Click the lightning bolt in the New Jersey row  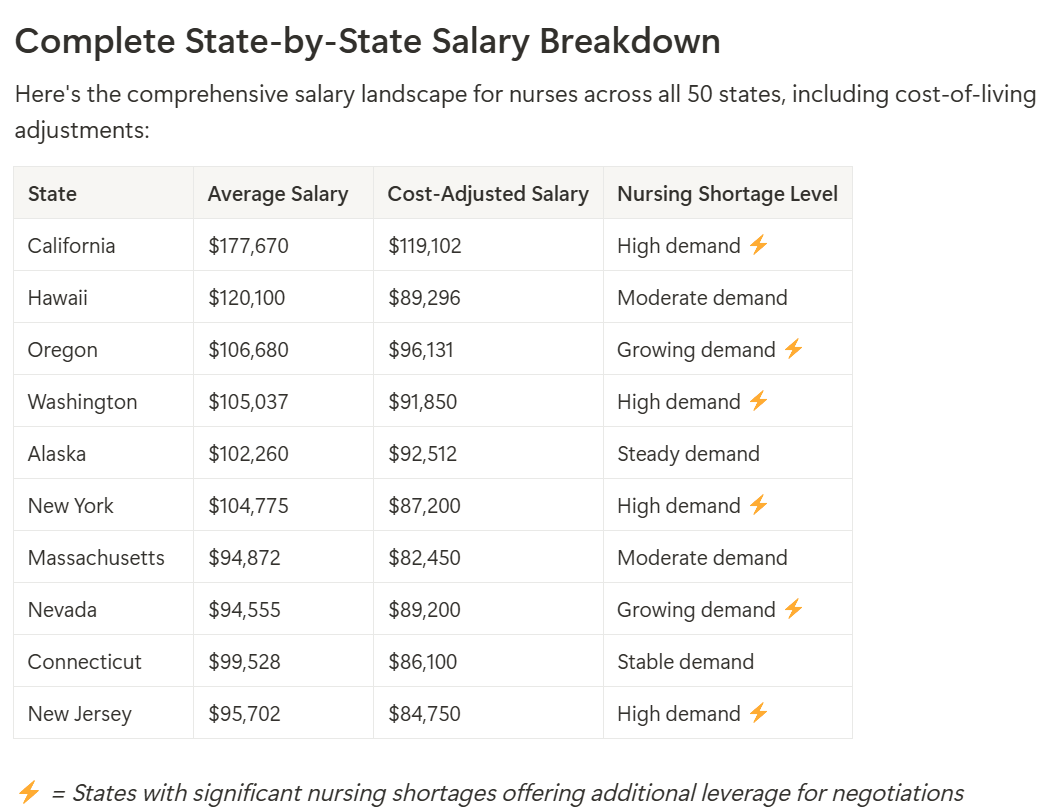758,713
